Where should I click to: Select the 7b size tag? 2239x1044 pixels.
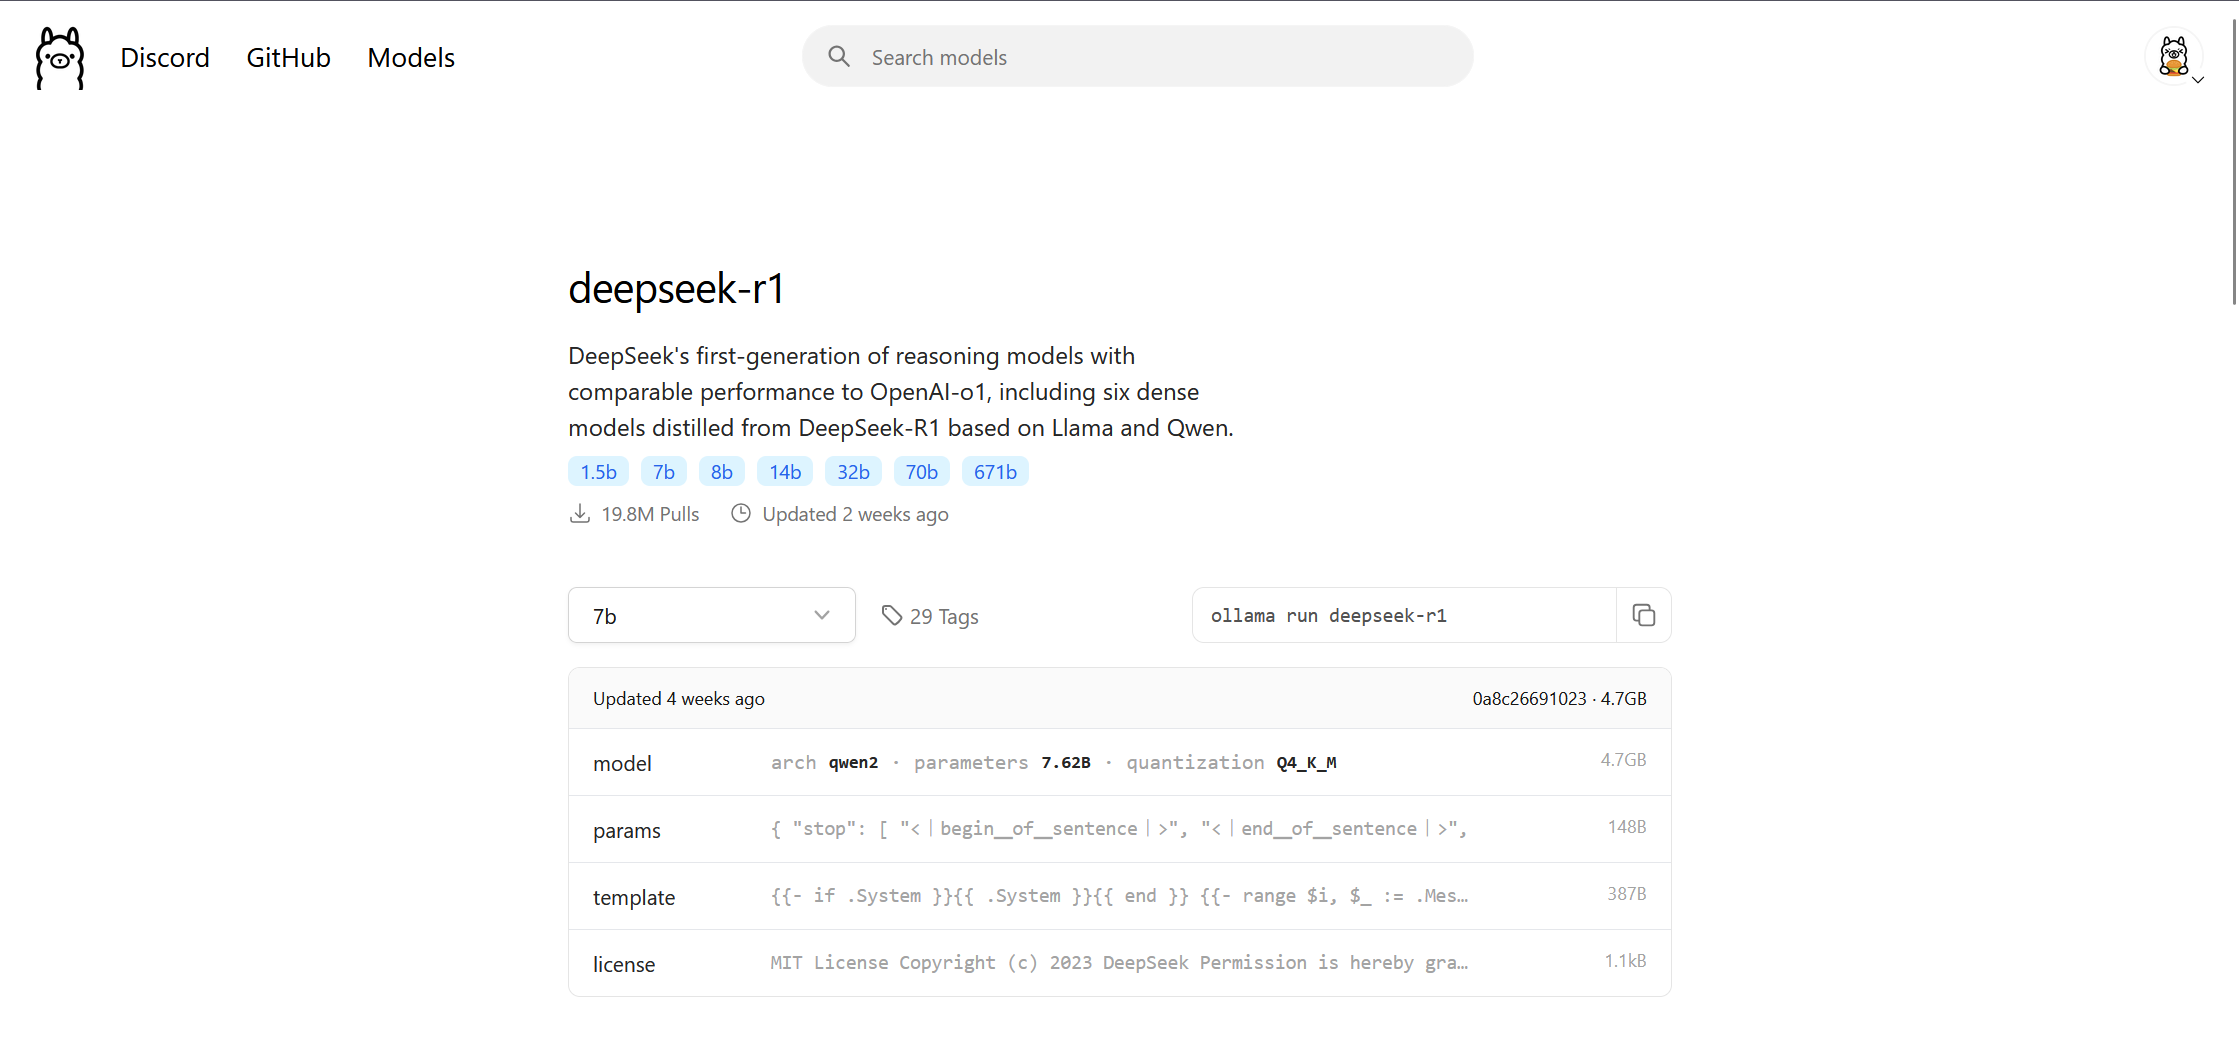[x=664, y=472]
